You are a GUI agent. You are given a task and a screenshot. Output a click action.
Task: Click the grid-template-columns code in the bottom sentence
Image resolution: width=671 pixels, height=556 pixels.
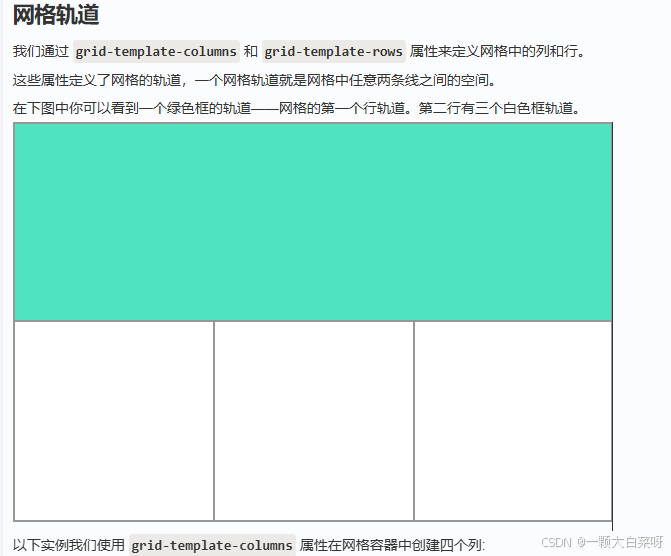tap(212, 545)
